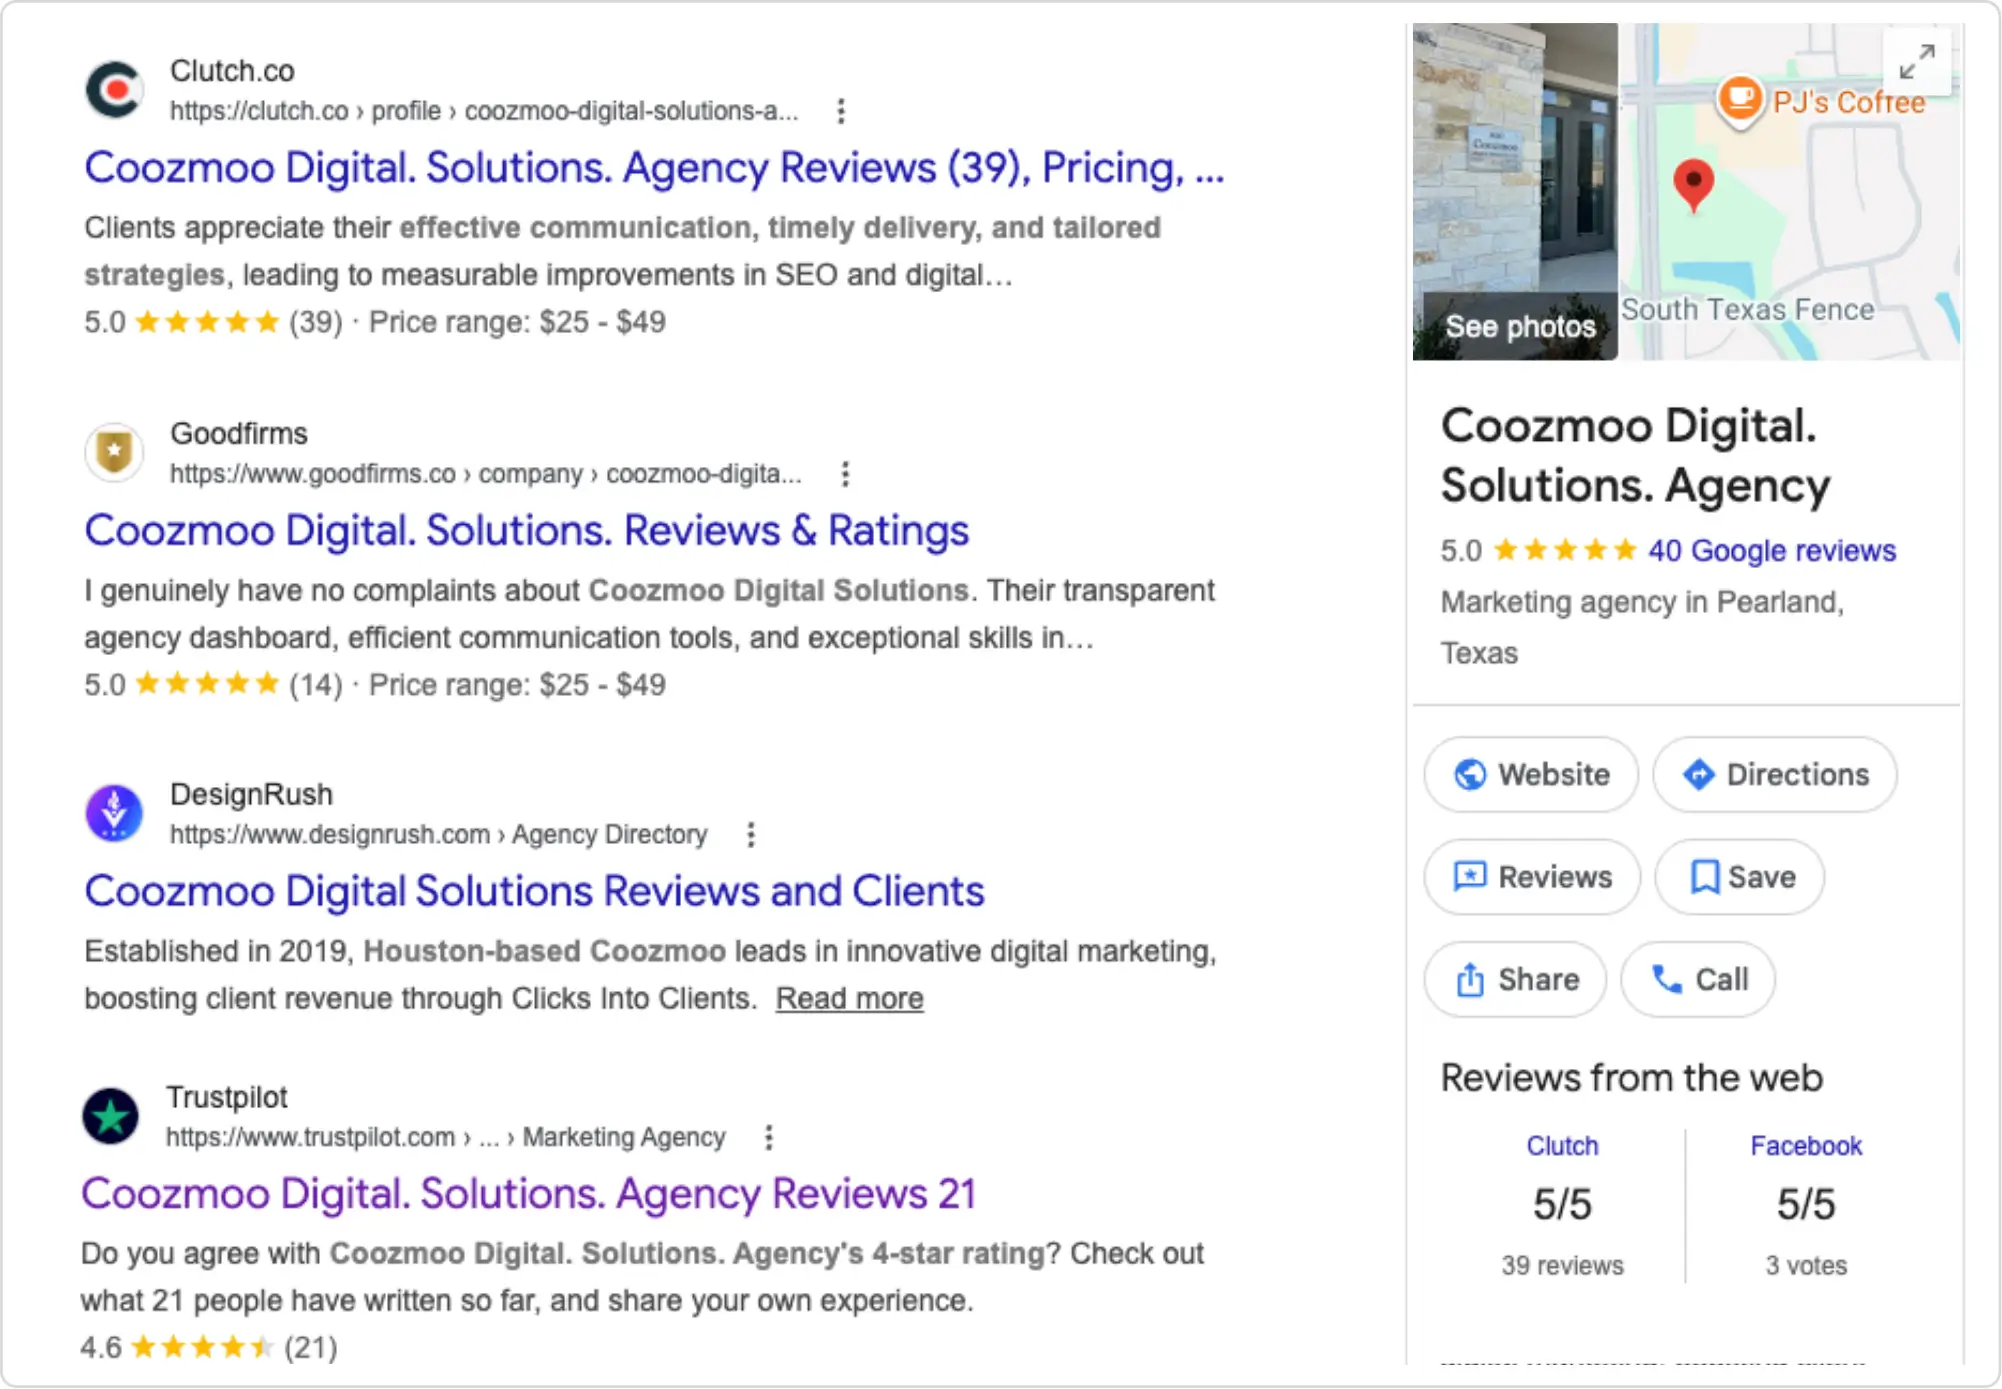Image resolution: width=2002 pixels, height=1389 pixels.
Task: Expand "Read more" in the DesignRush description
Action: [849, 998]
